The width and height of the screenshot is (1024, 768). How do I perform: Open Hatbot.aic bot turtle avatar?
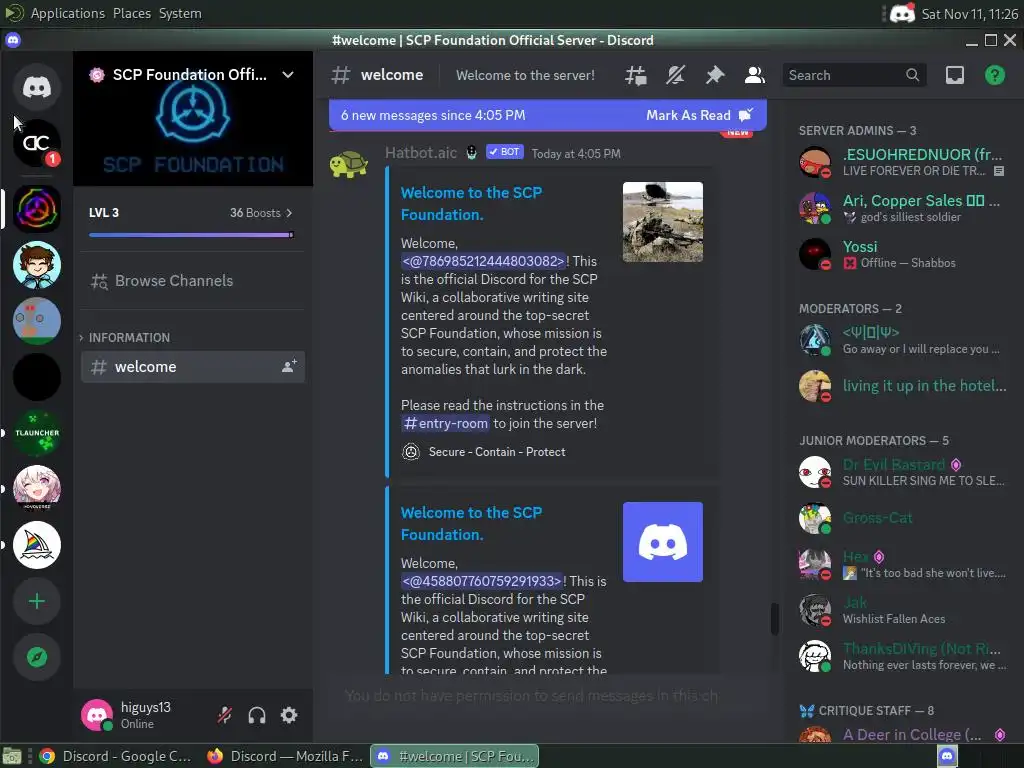point(349,163)
